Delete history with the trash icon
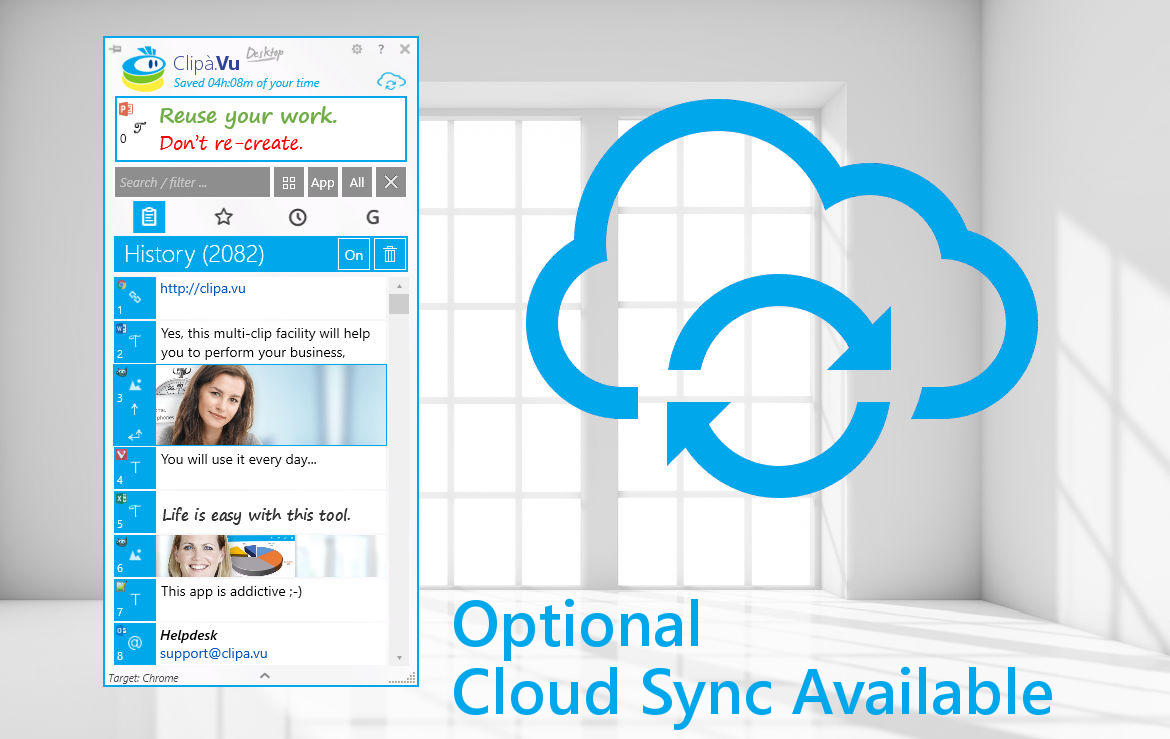This screenshot has height=739, width=1170. click(390, 255)
